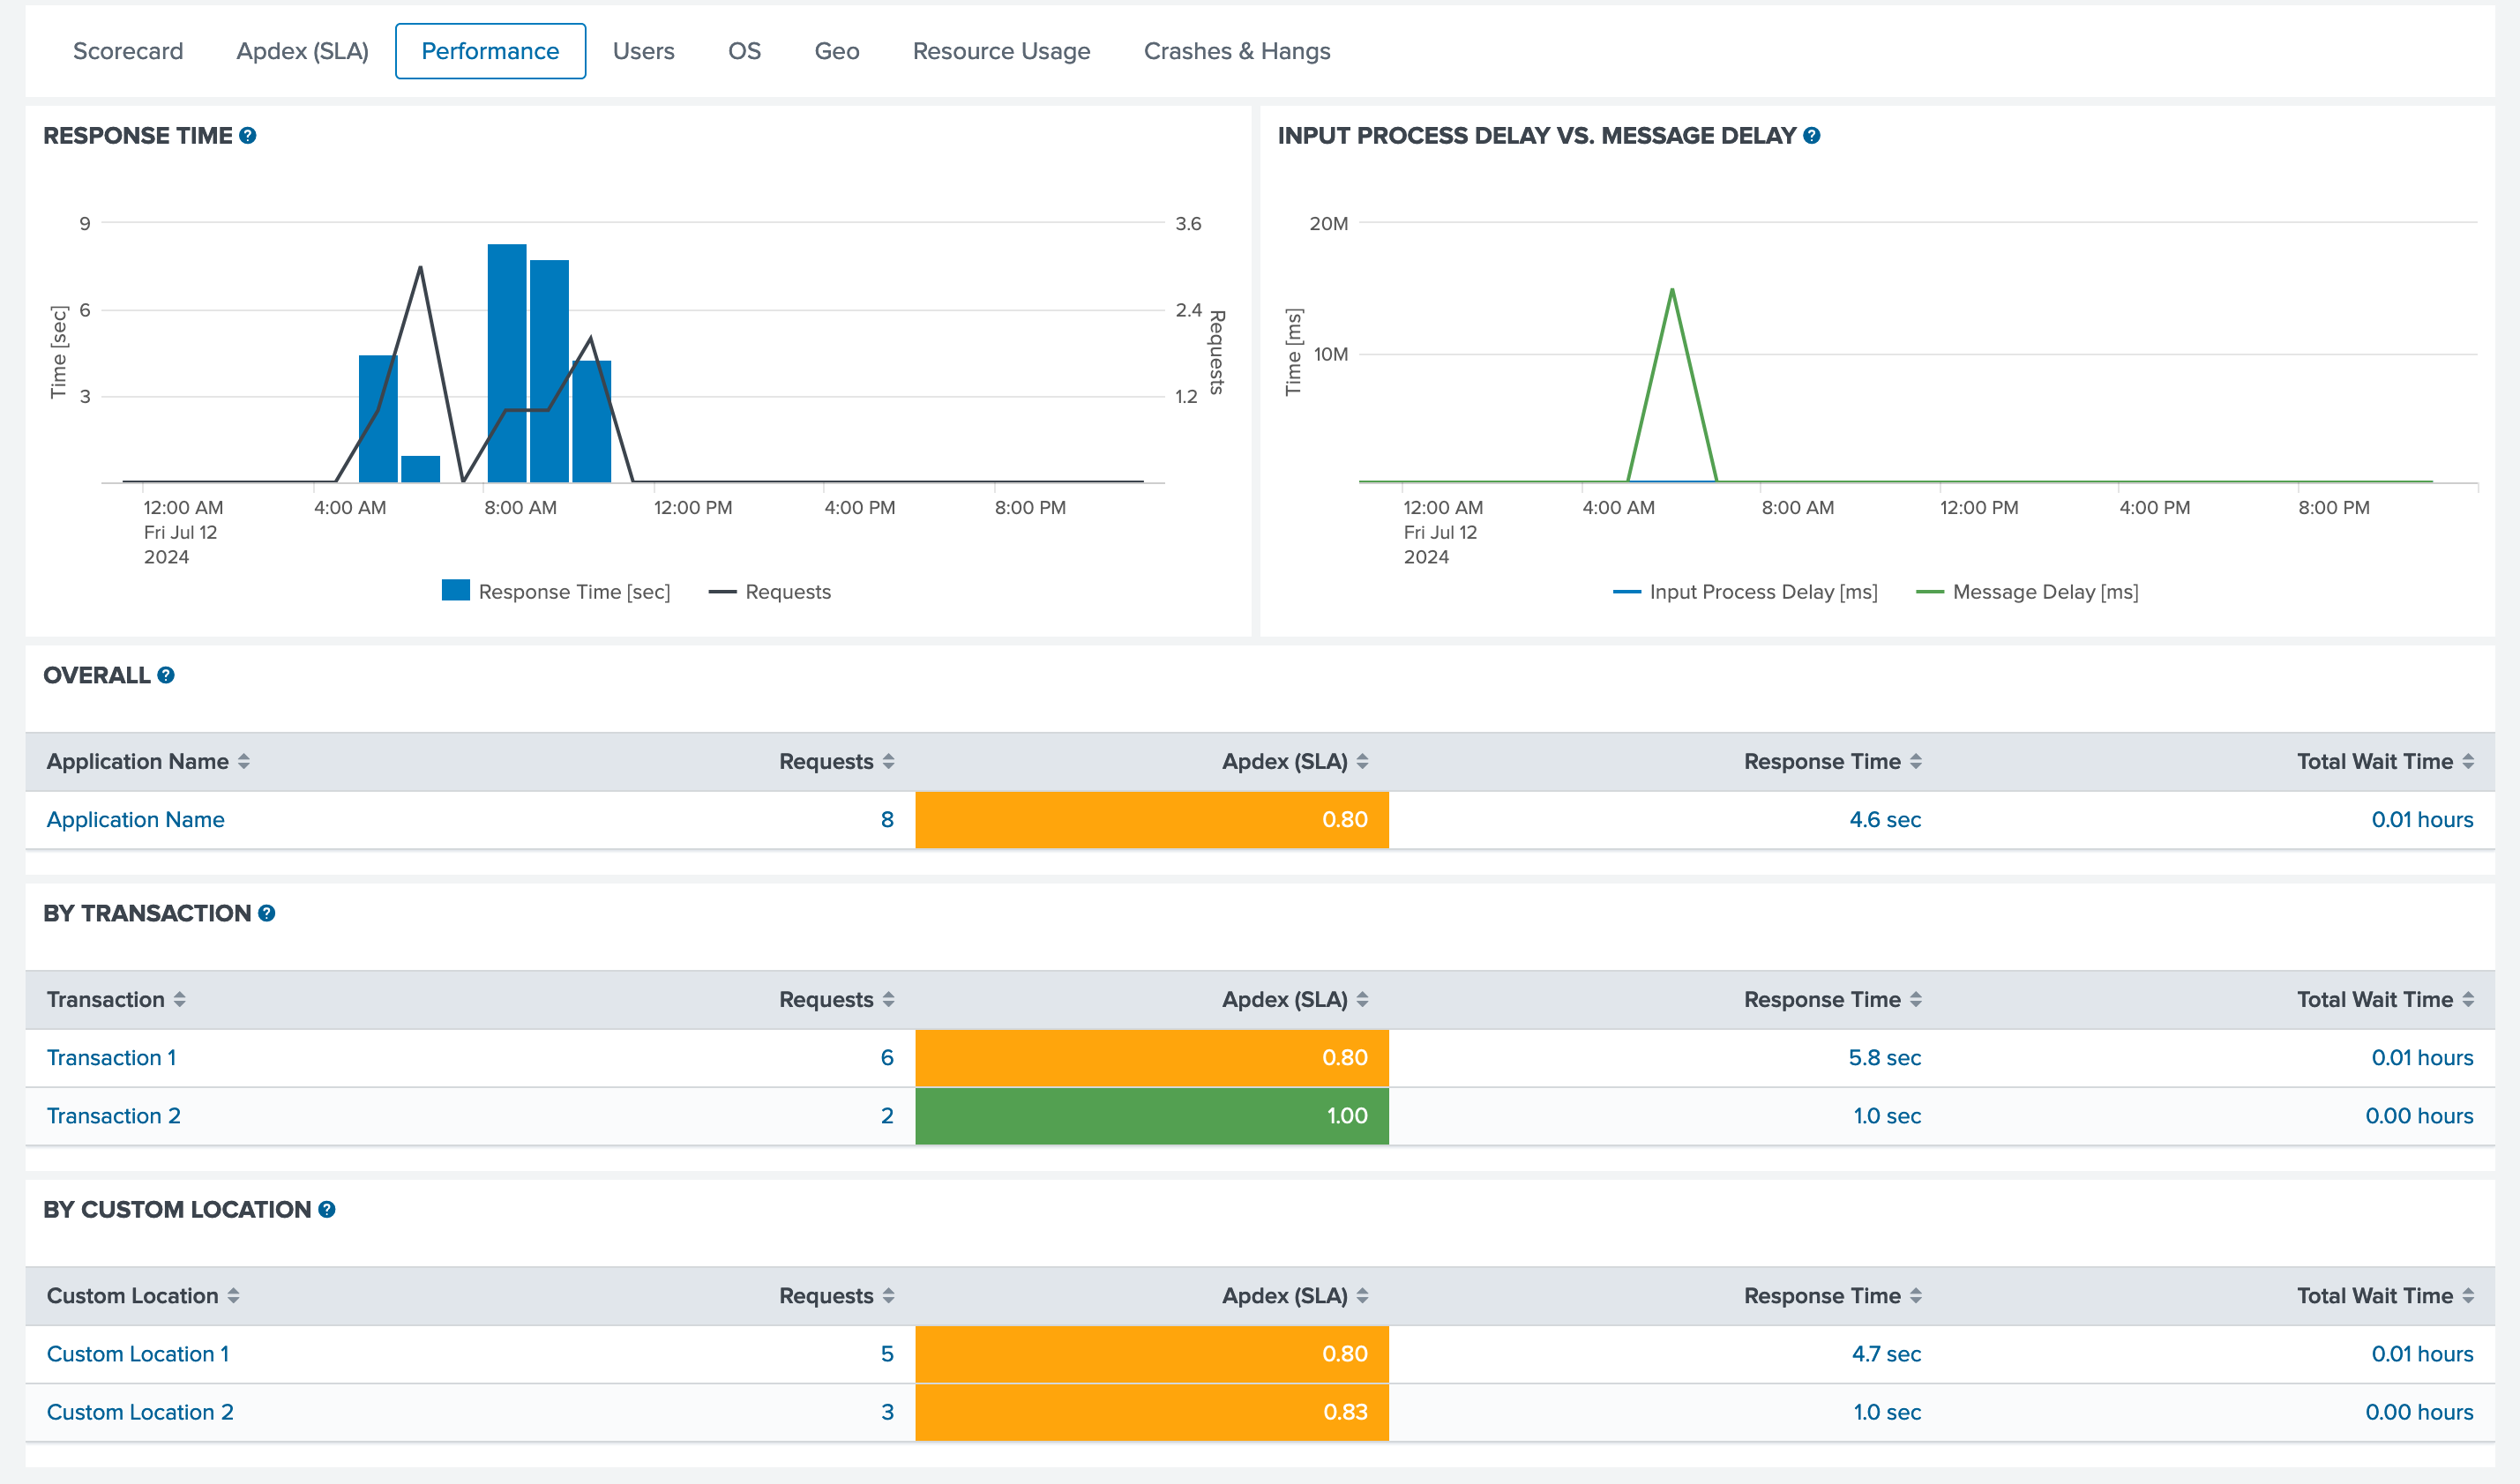The image size is (2520, 1484).
Task: Open the Custom Location 2 link
Action: 140,1412
